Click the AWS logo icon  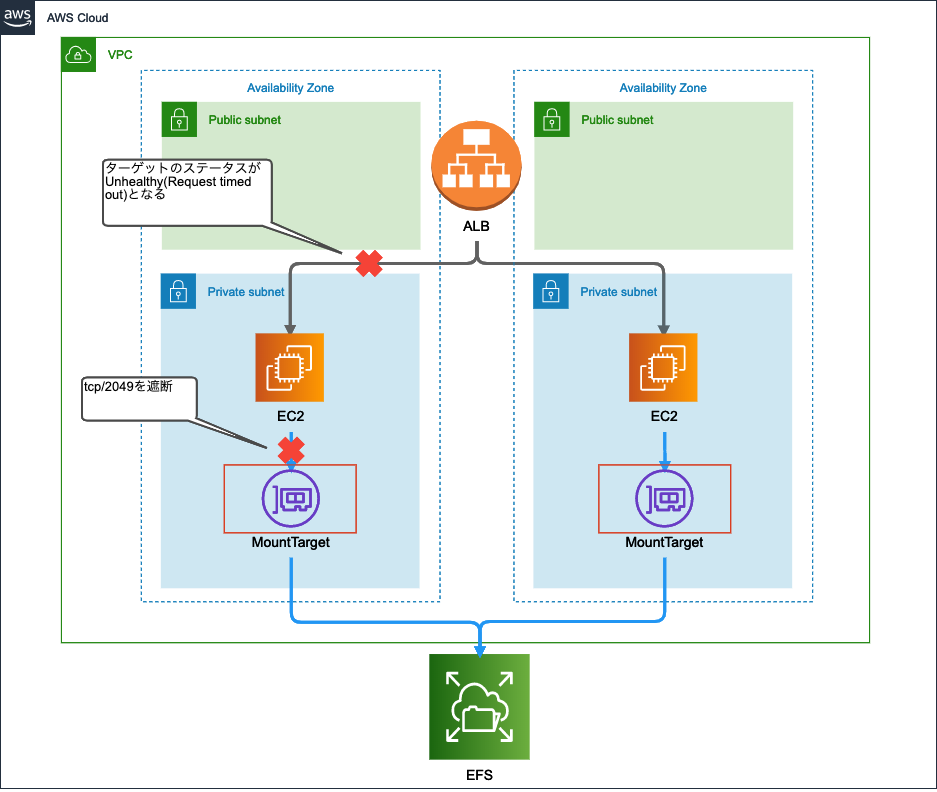pyautogui.click(x=17, y=17)
